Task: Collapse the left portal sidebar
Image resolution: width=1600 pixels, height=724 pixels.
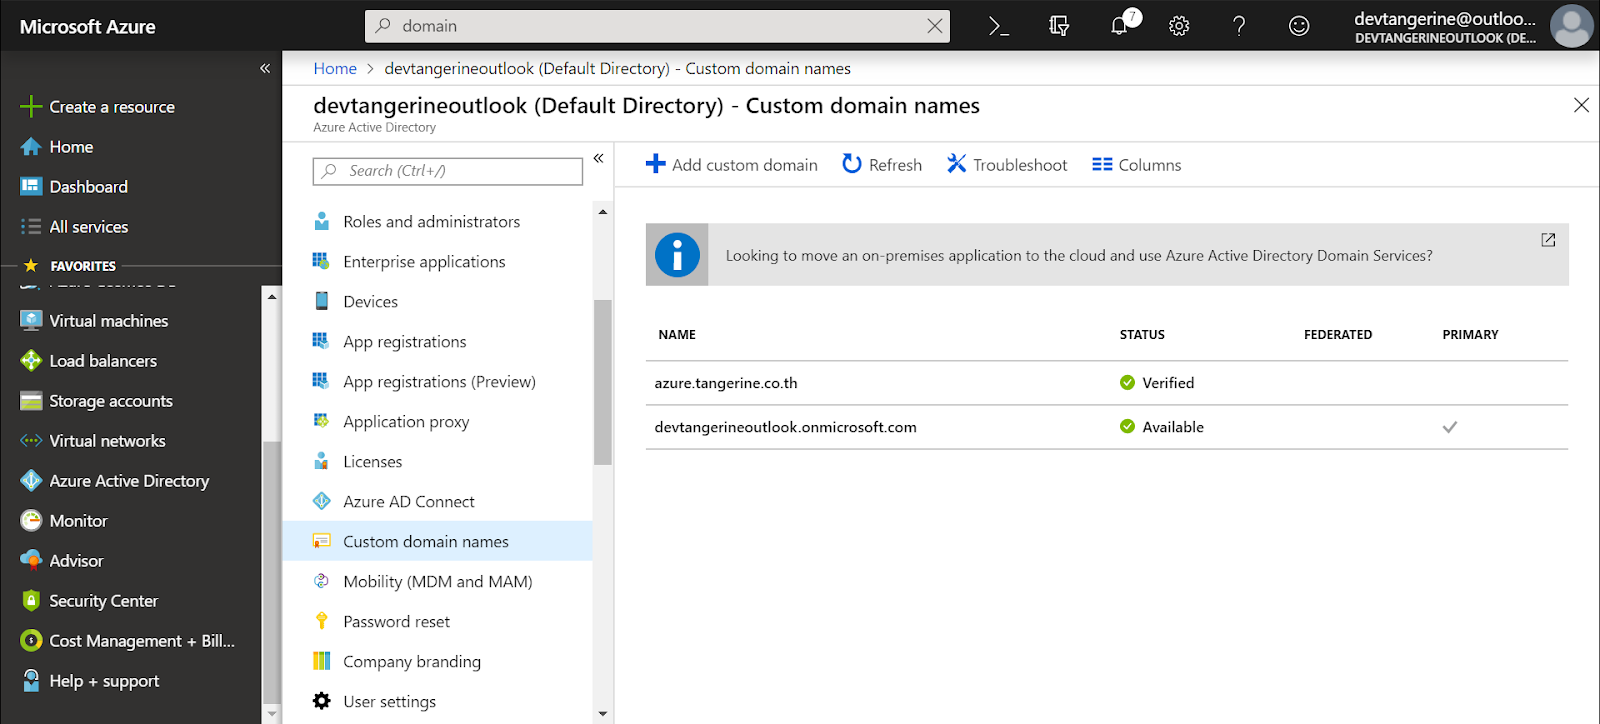Action: tap(265, 68)
